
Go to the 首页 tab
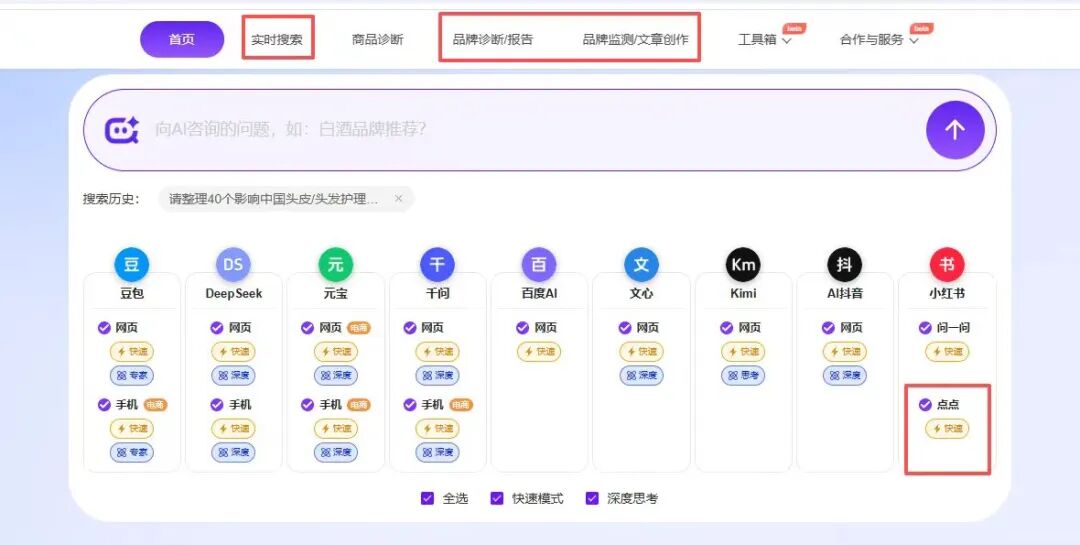[182, 39]
